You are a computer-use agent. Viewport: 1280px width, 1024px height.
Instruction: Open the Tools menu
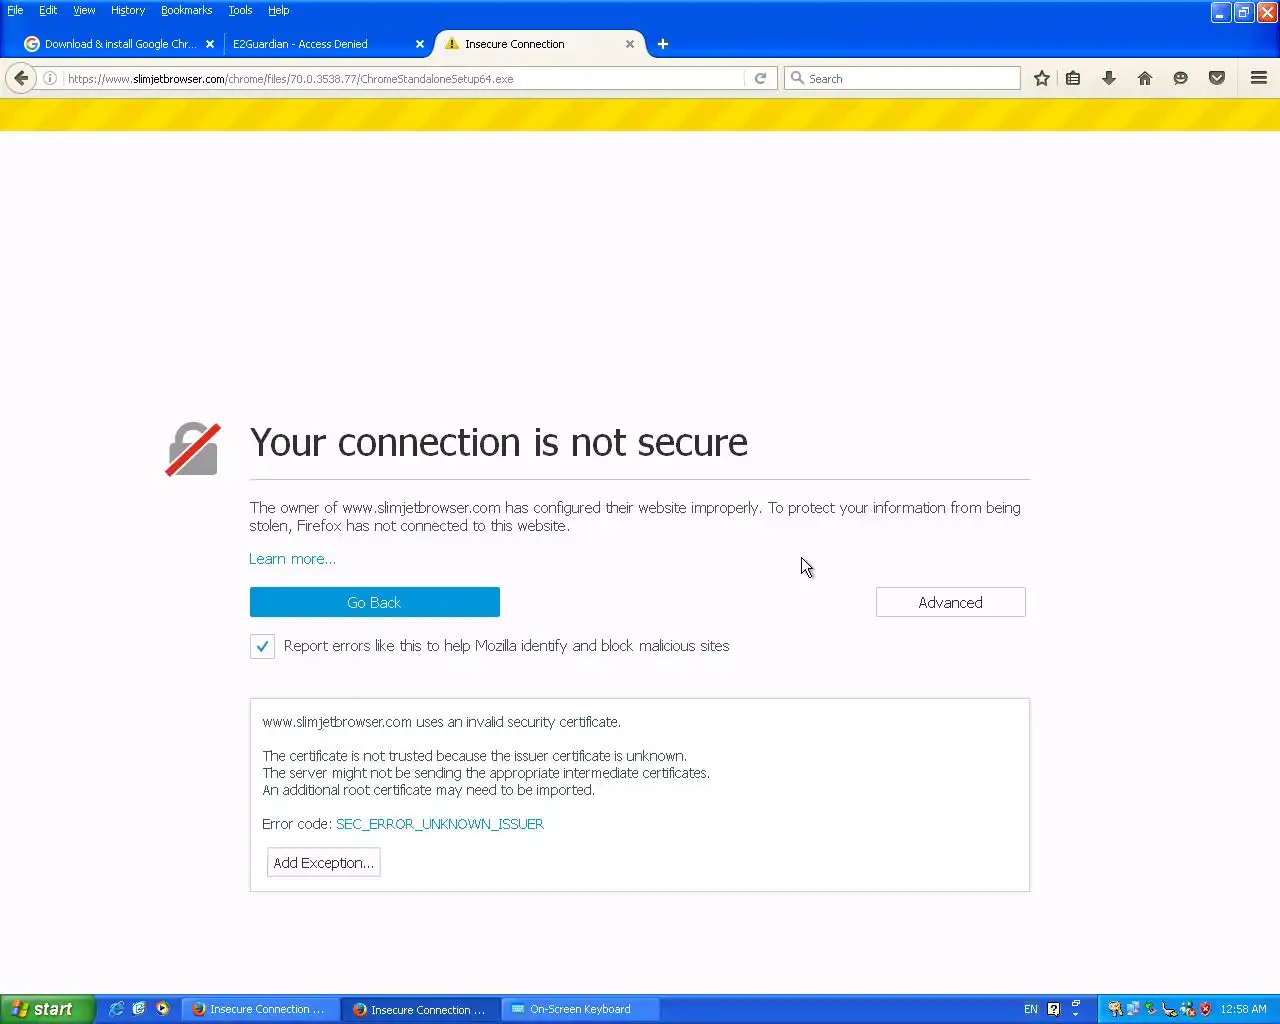click(x=240, y=10)
